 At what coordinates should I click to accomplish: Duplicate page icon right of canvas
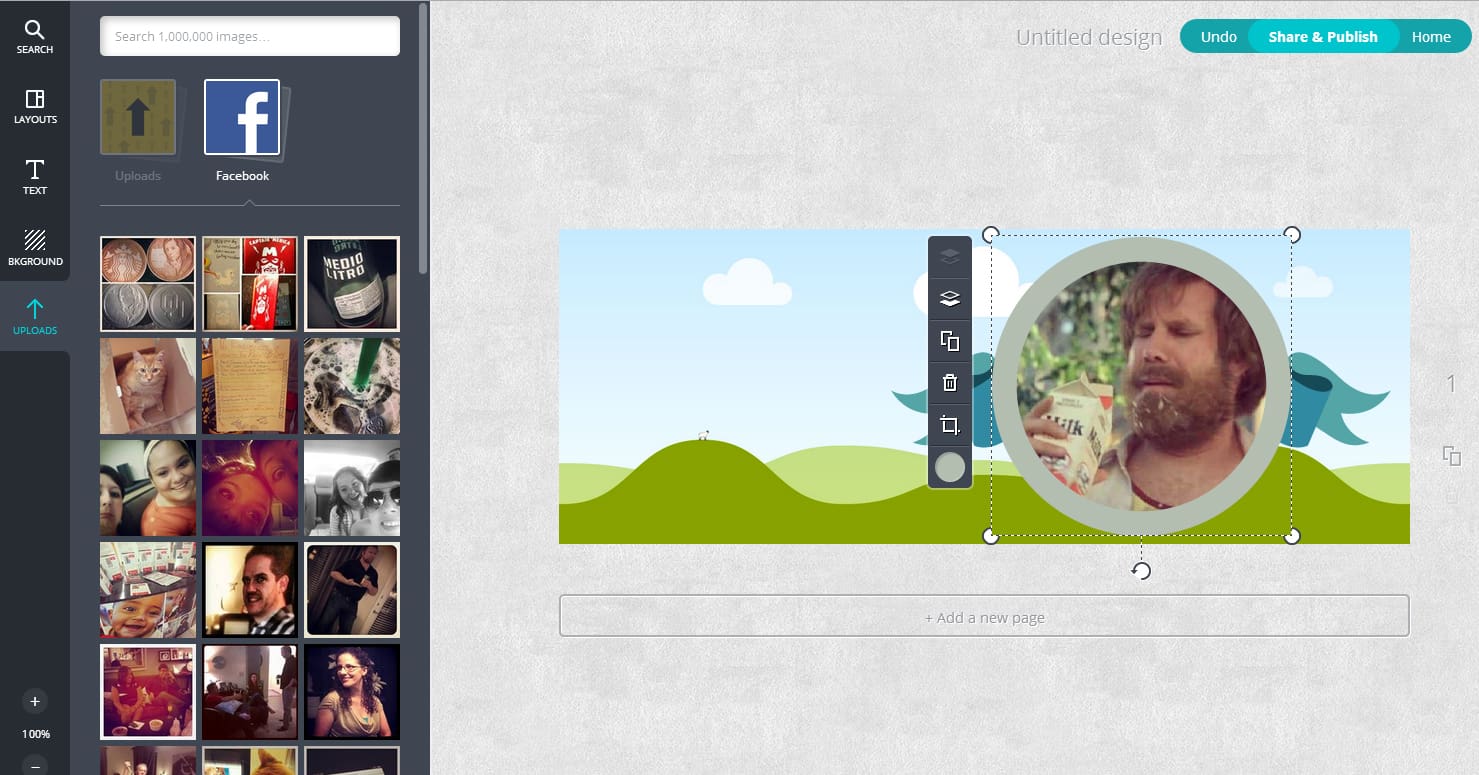[1451, 456]
